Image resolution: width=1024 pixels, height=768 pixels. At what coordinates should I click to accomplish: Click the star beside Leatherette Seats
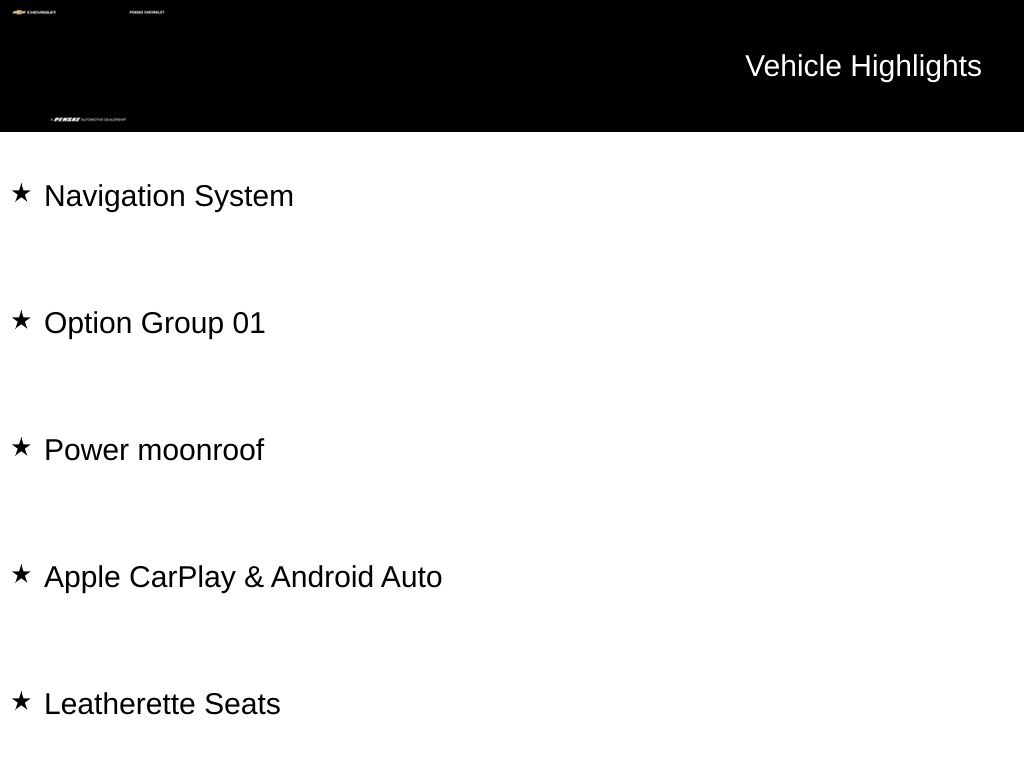point(22,701)
